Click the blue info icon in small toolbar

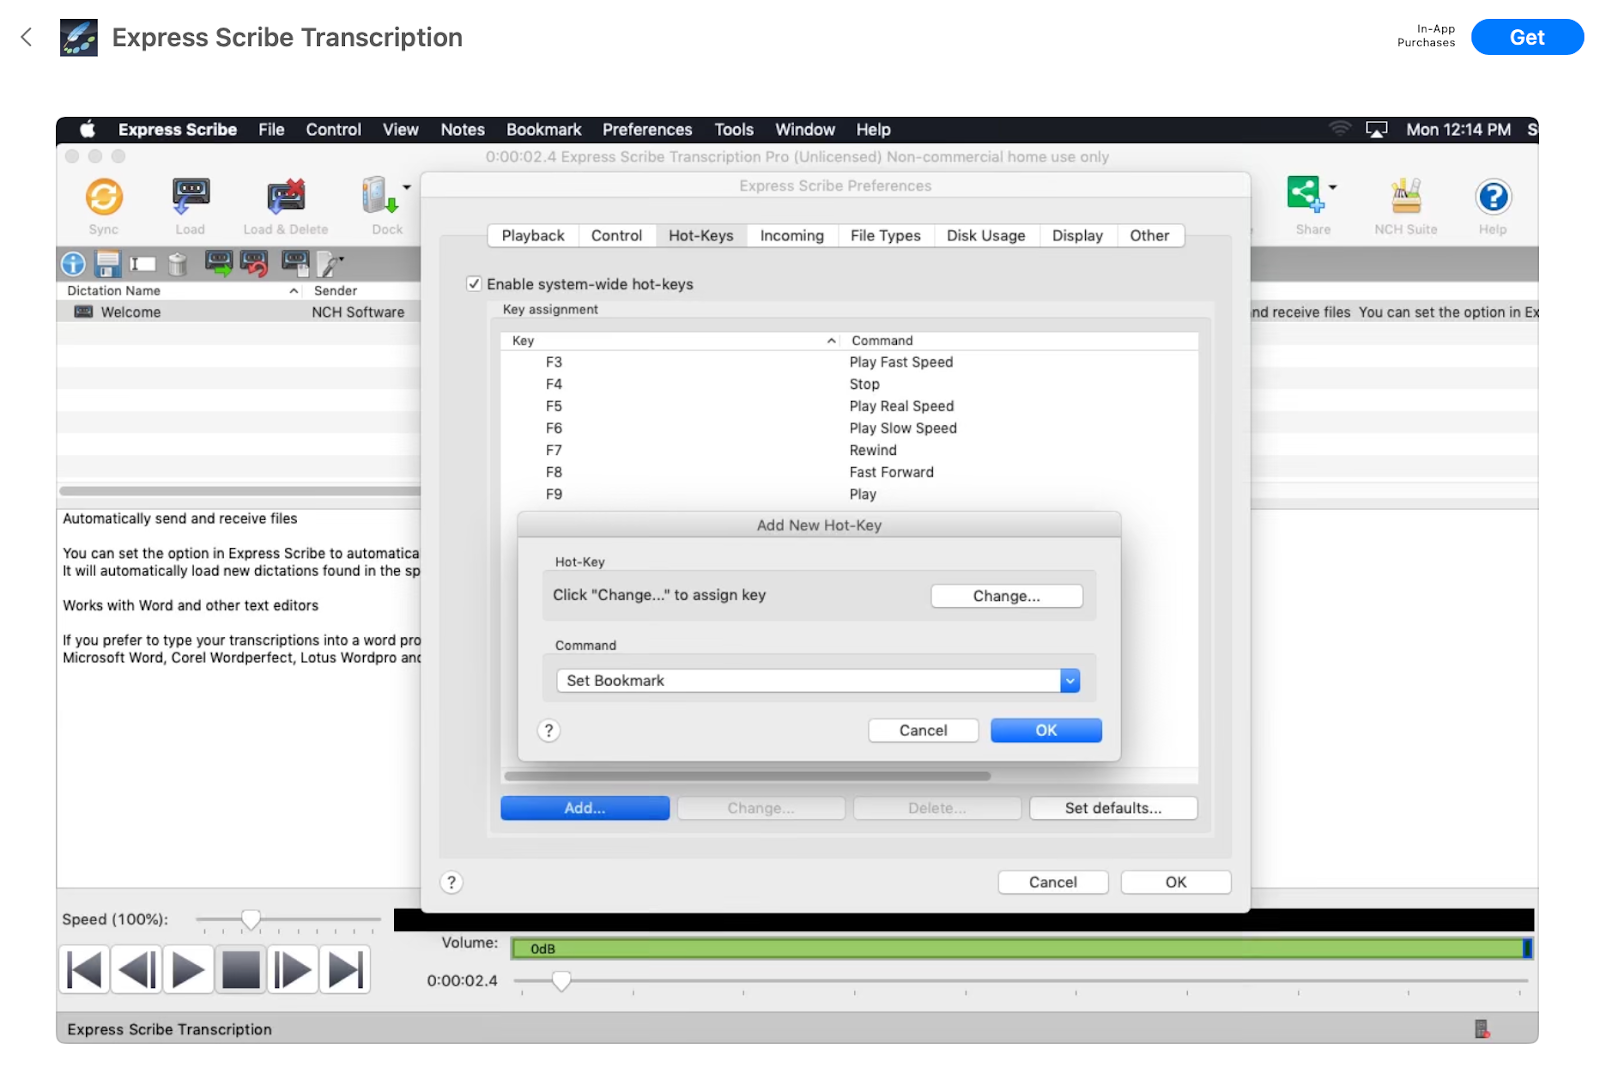click(x=73, y=264)
